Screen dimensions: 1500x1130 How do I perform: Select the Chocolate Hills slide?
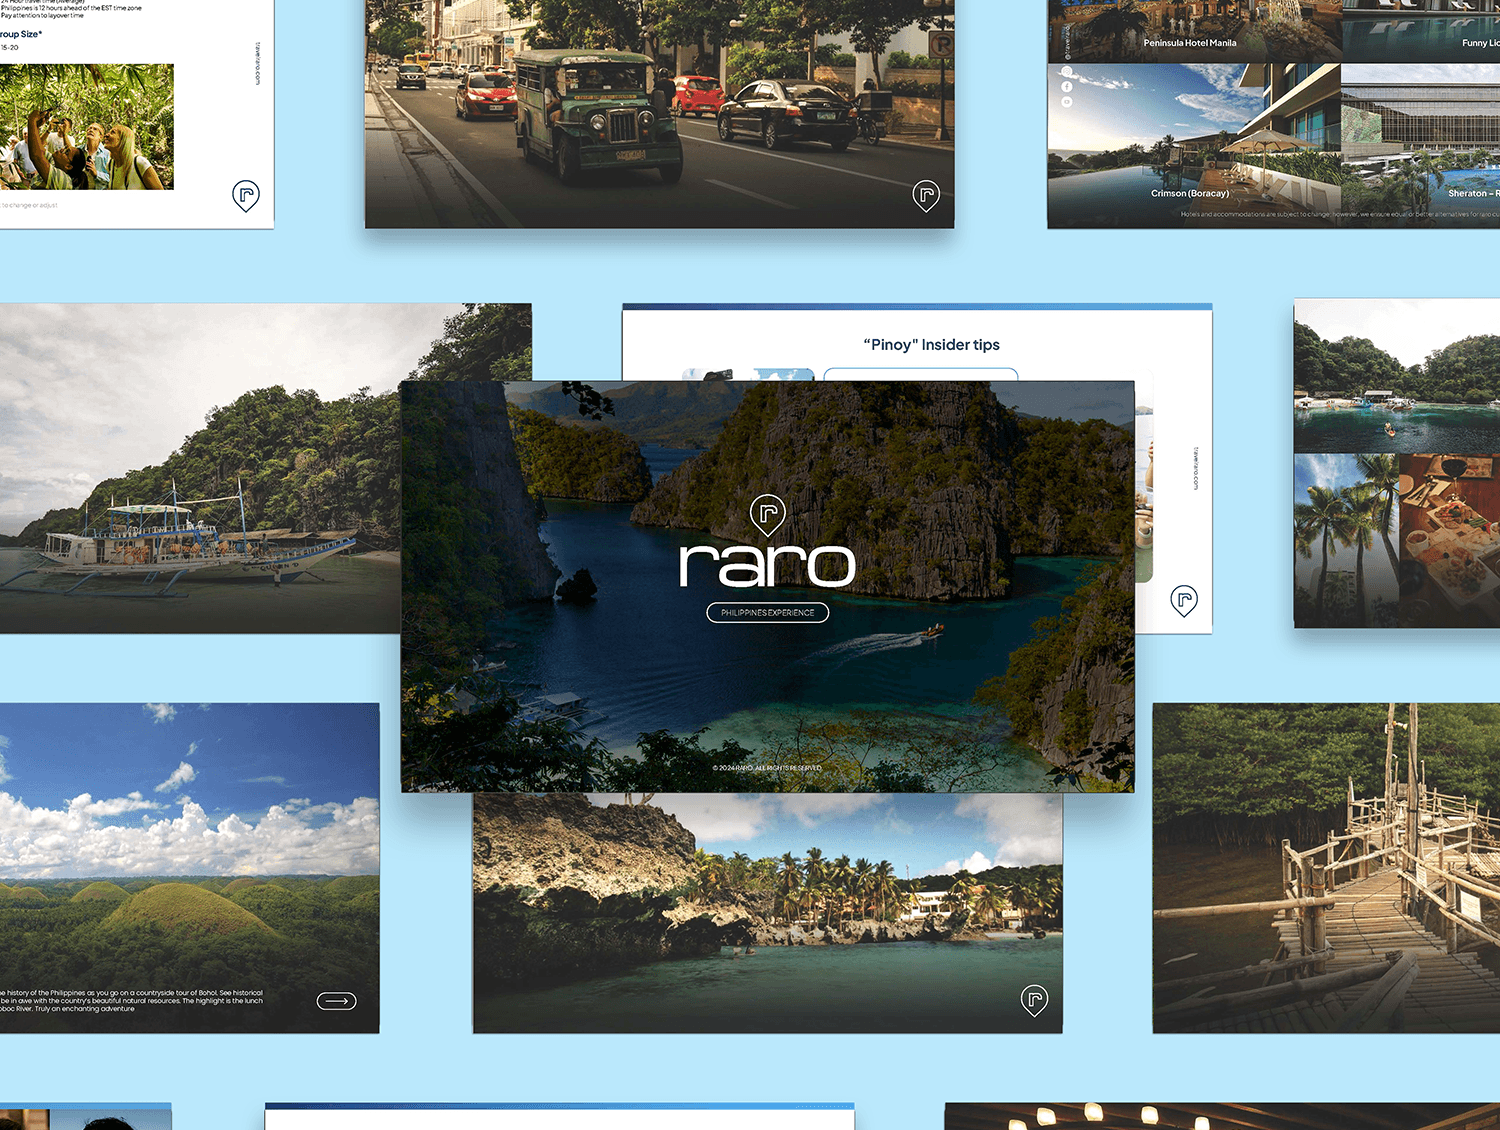(x=190, y=868)
